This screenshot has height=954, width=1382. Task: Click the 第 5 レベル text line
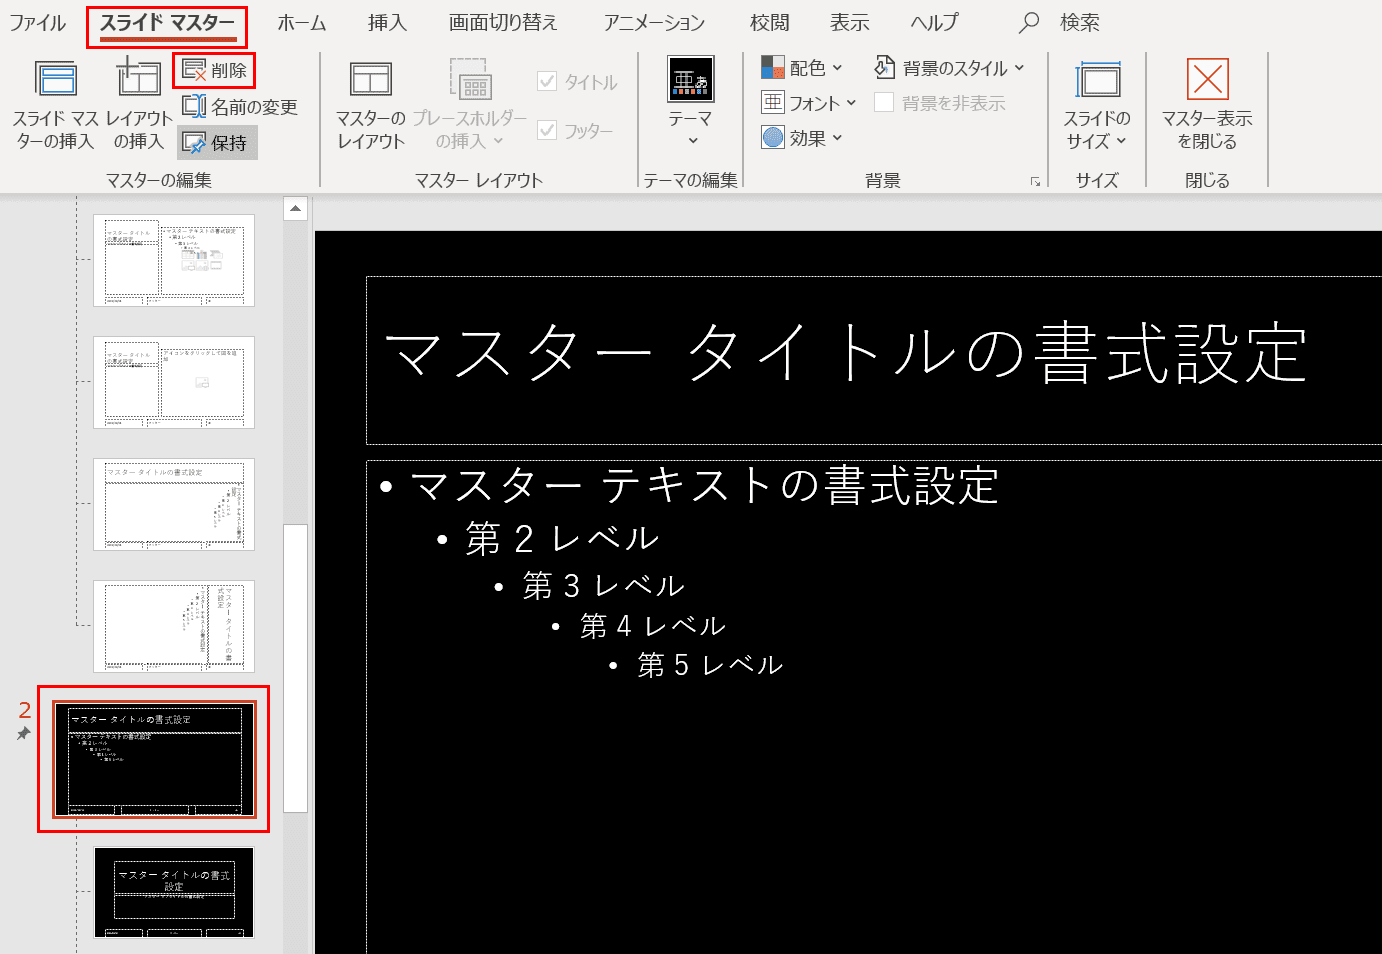[x=710, y=665]
